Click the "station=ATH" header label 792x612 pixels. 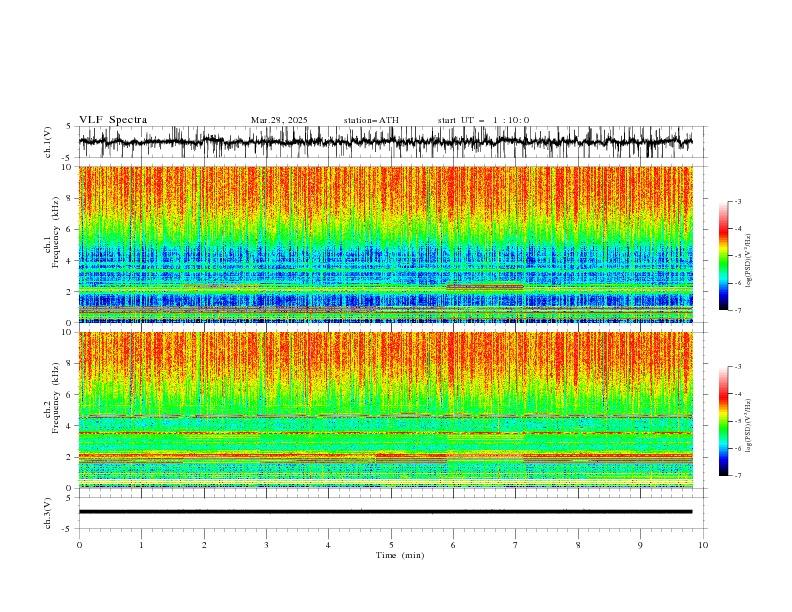click(371, 120)
